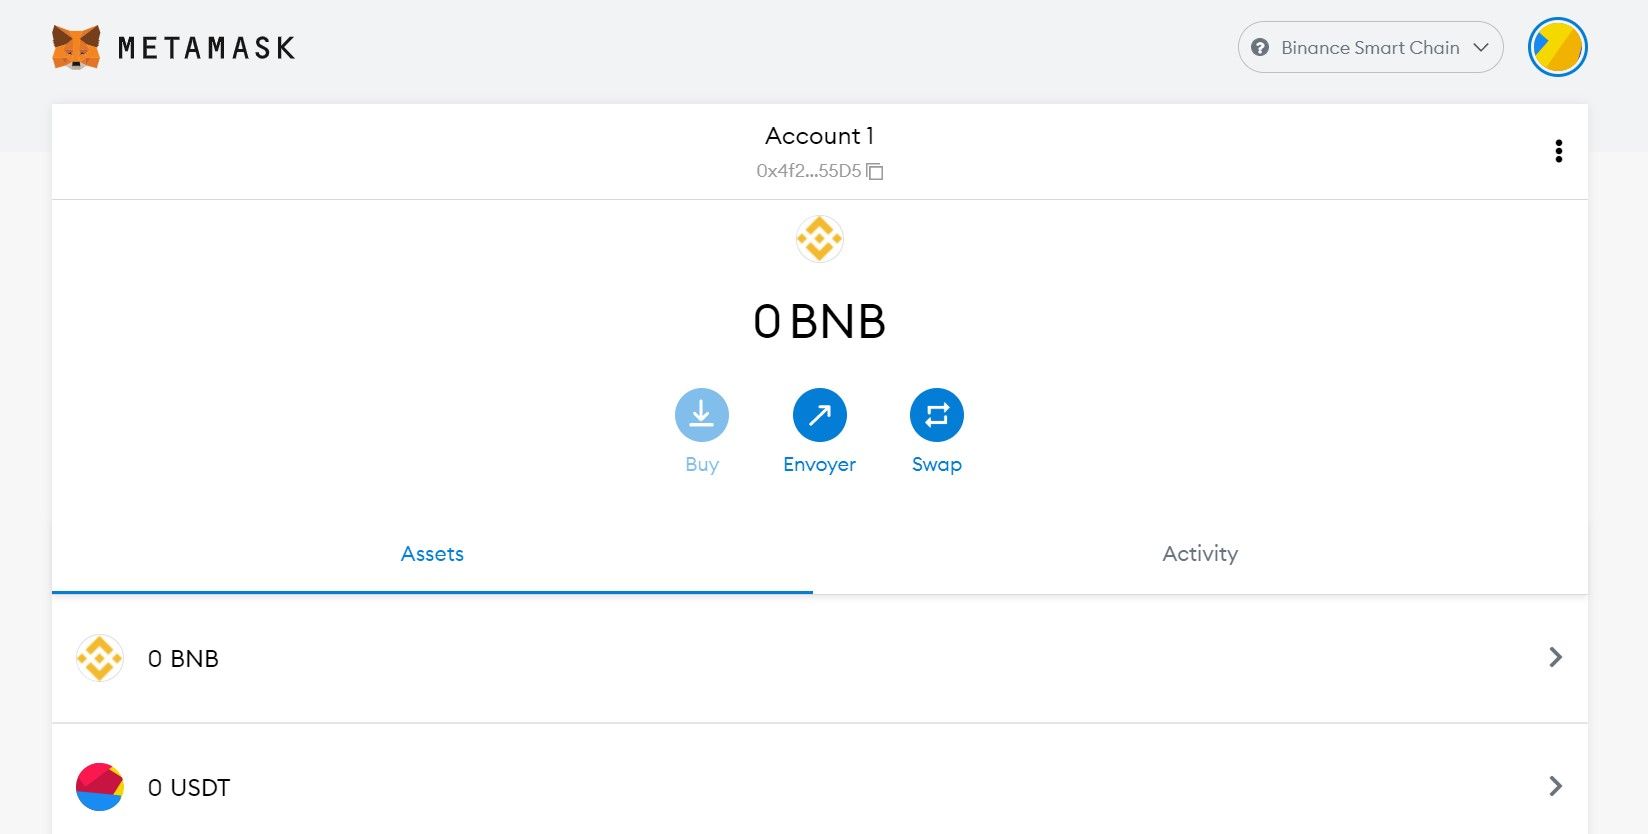The image size is (1648, 834).
Task: Open the Binance Smart Chain network dropdown
Action: [1370, 47]
